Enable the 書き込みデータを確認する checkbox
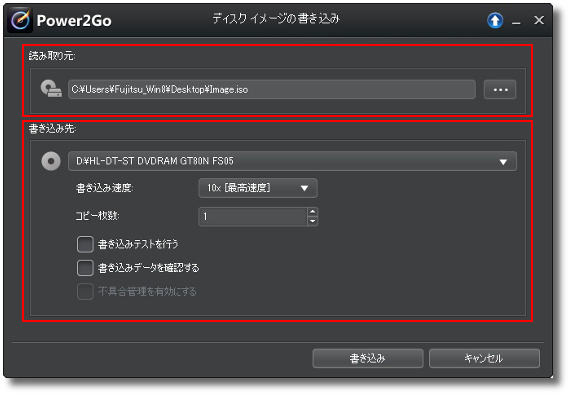The width and height of the screenshot is (570, 395). [x=85, y=268]
